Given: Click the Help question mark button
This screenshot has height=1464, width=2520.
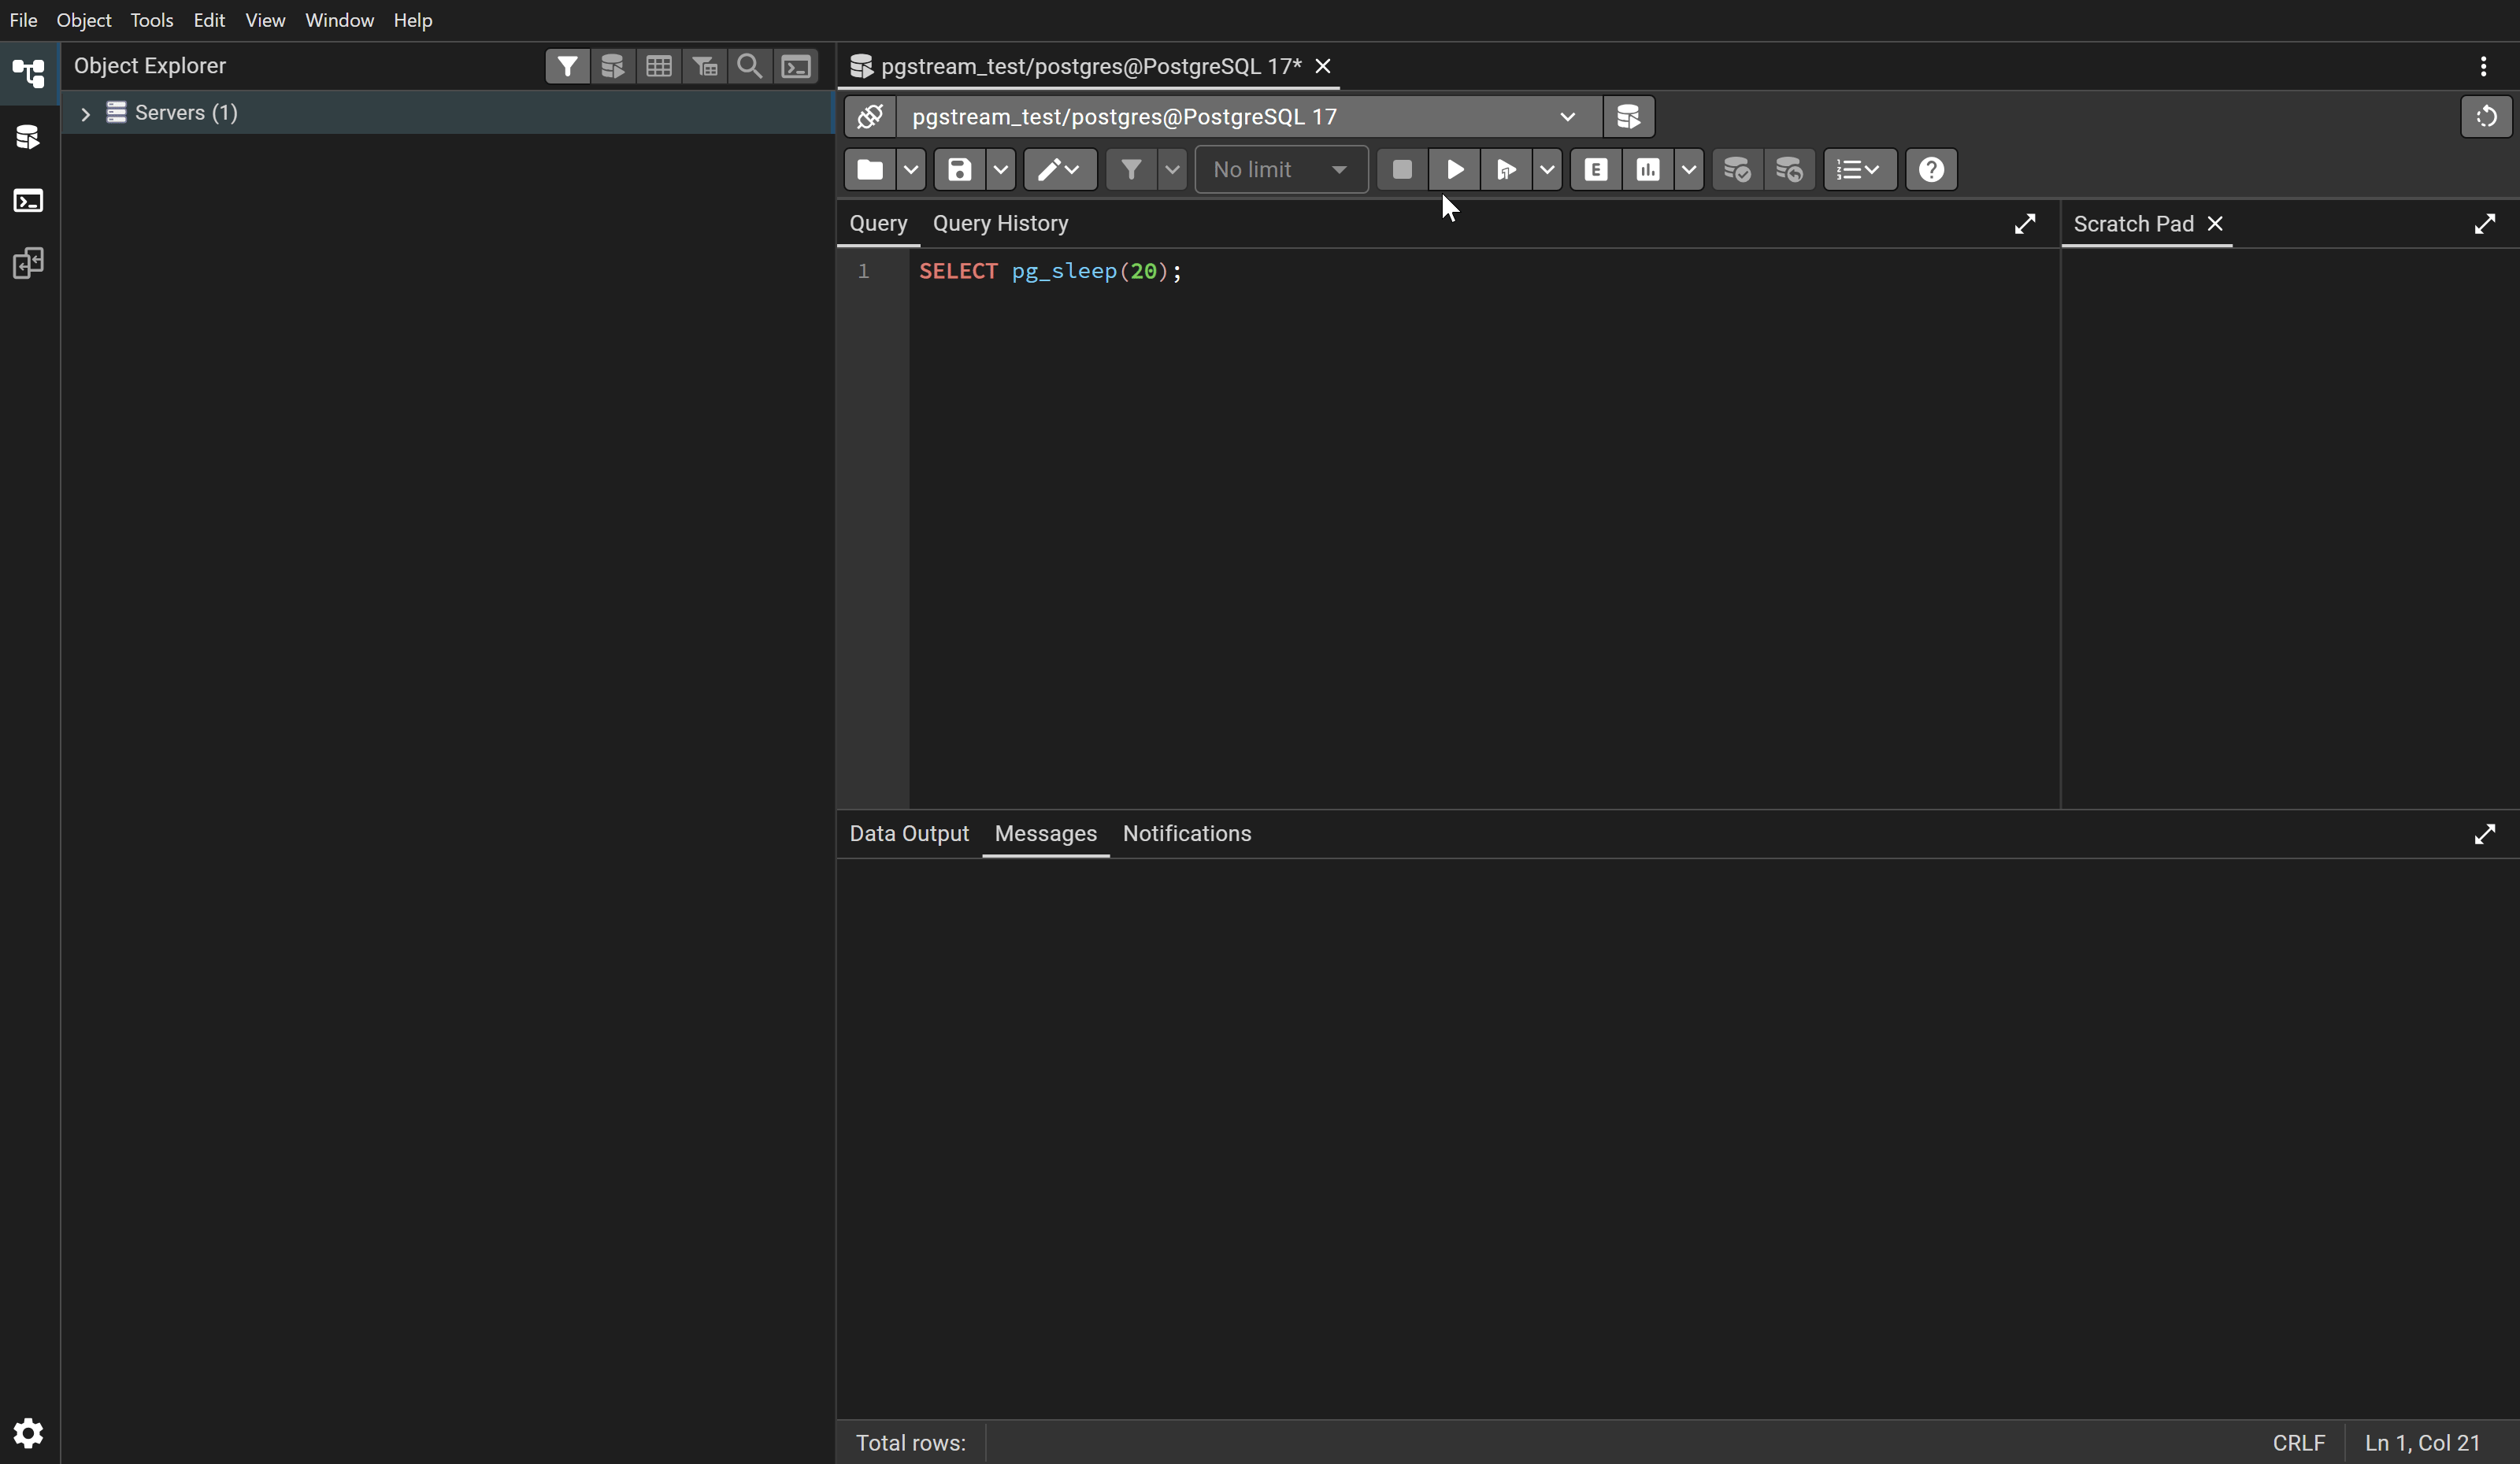Looking at the screenshot, I should point(1931,170).
